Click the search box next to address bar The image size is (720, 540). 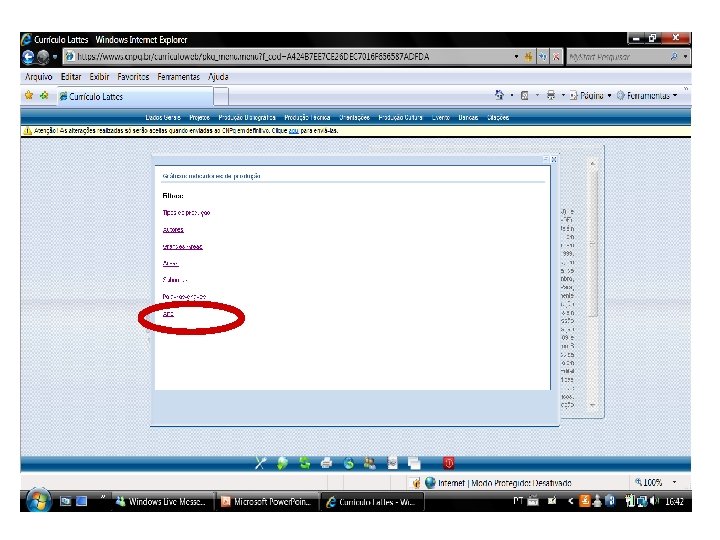pos(618,57)
